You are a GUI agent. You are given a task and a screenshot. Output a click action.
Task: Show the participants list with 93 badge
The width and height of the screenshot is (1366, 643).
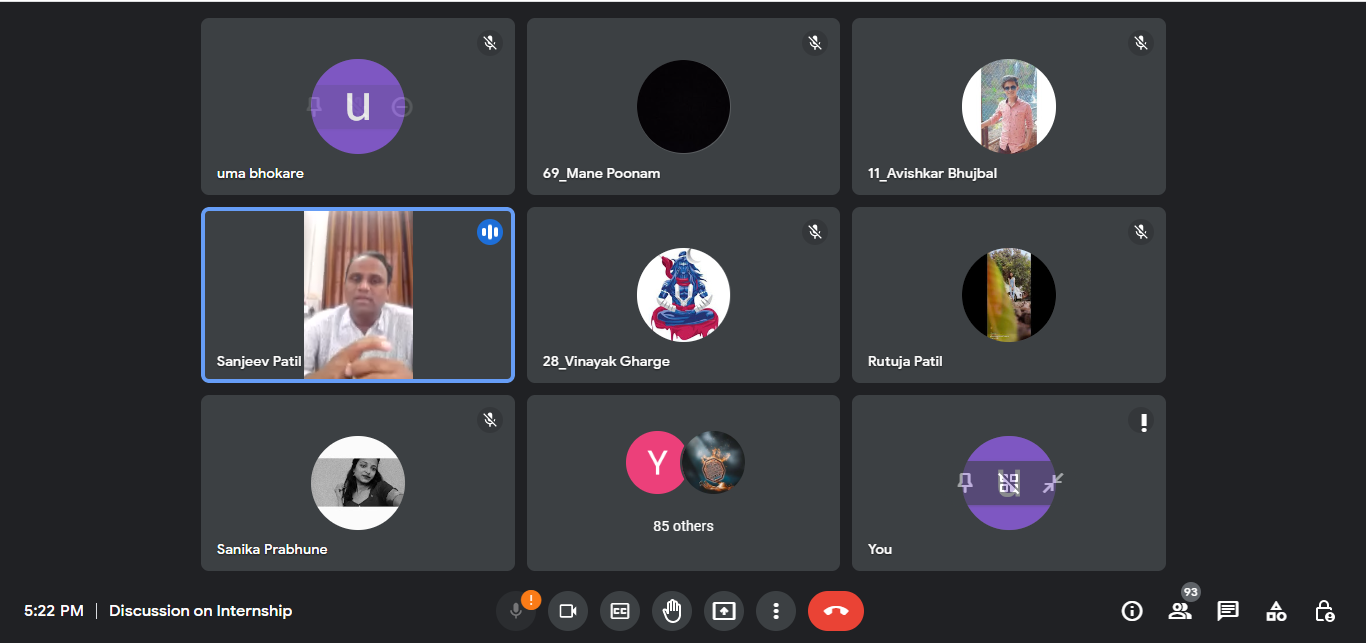coord(1180,611)
